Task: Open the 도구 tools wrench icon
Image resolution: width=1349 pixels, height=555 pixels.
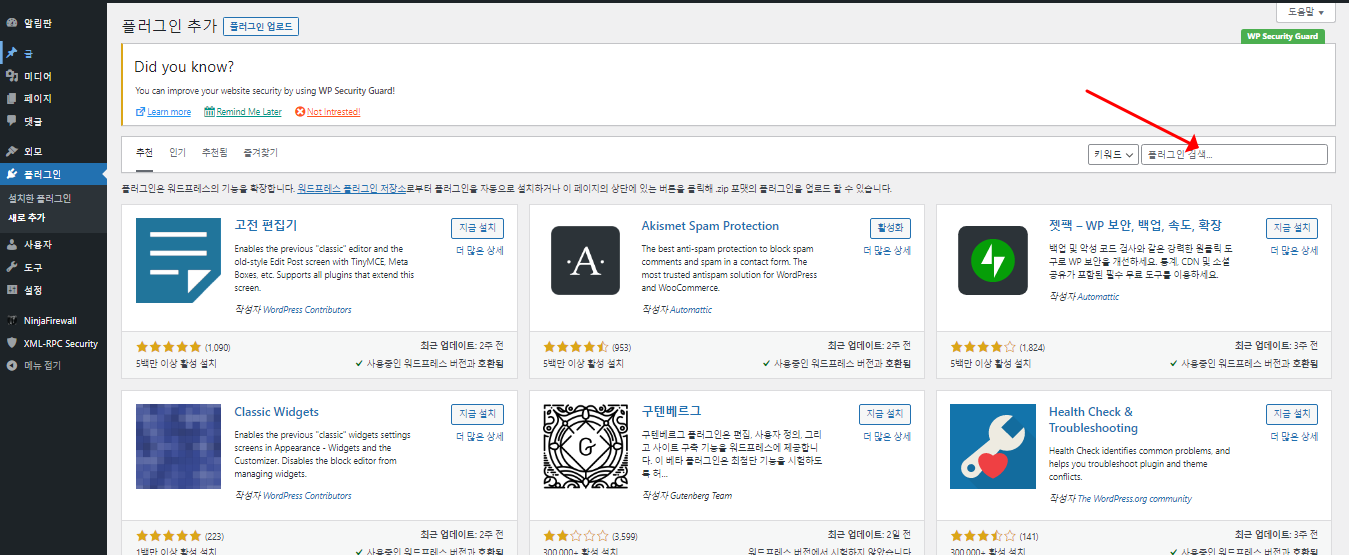Action: (12, 267)
